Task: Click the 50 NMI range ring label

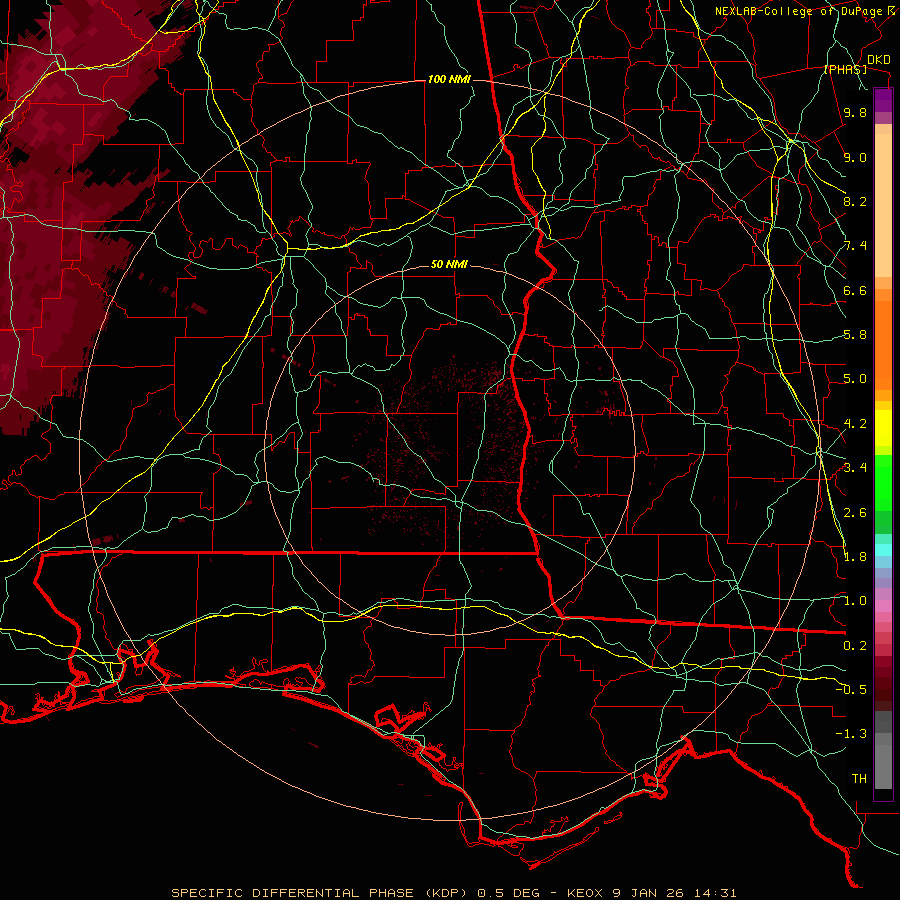Action: [x=449, y=265]
